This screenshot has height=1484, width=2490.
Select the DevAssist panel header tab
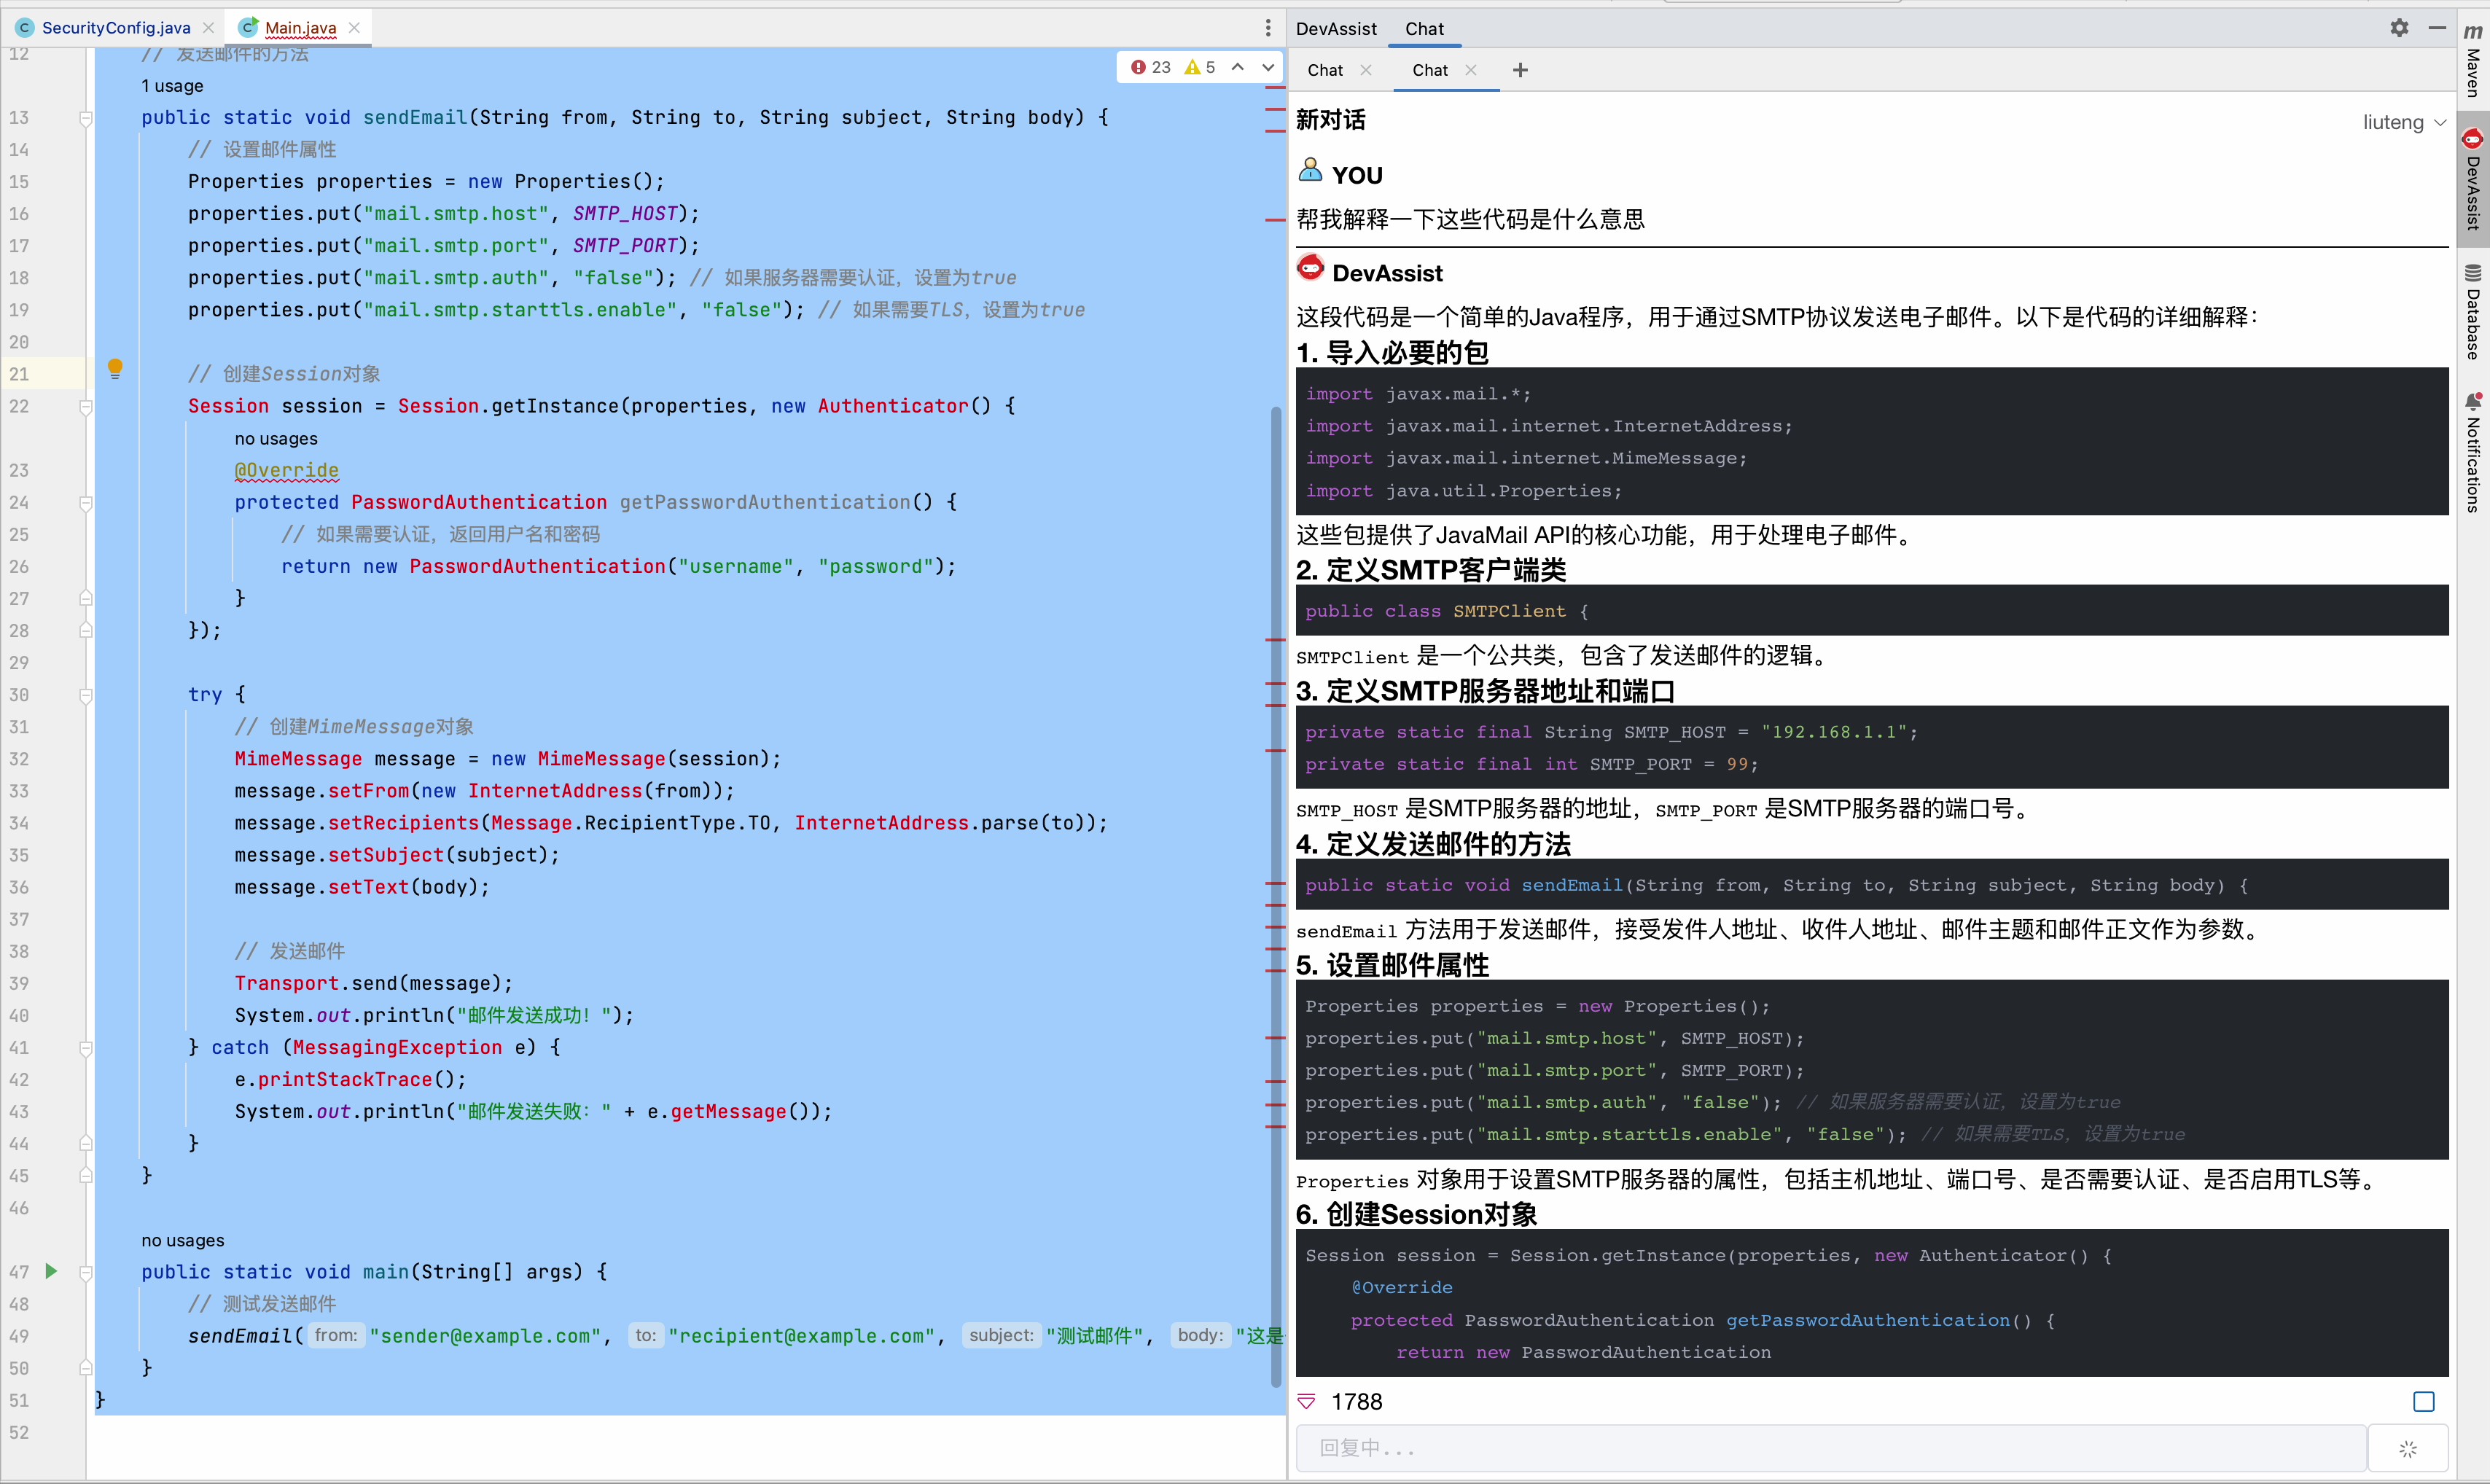(x=1336, y=29)
